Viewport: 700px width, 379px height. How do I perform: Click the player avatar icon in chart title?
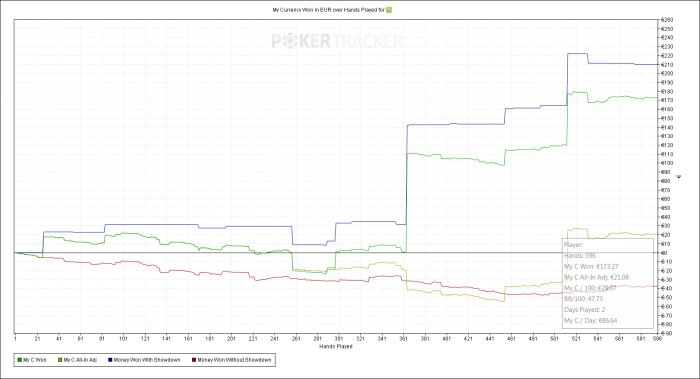[389, 10]
